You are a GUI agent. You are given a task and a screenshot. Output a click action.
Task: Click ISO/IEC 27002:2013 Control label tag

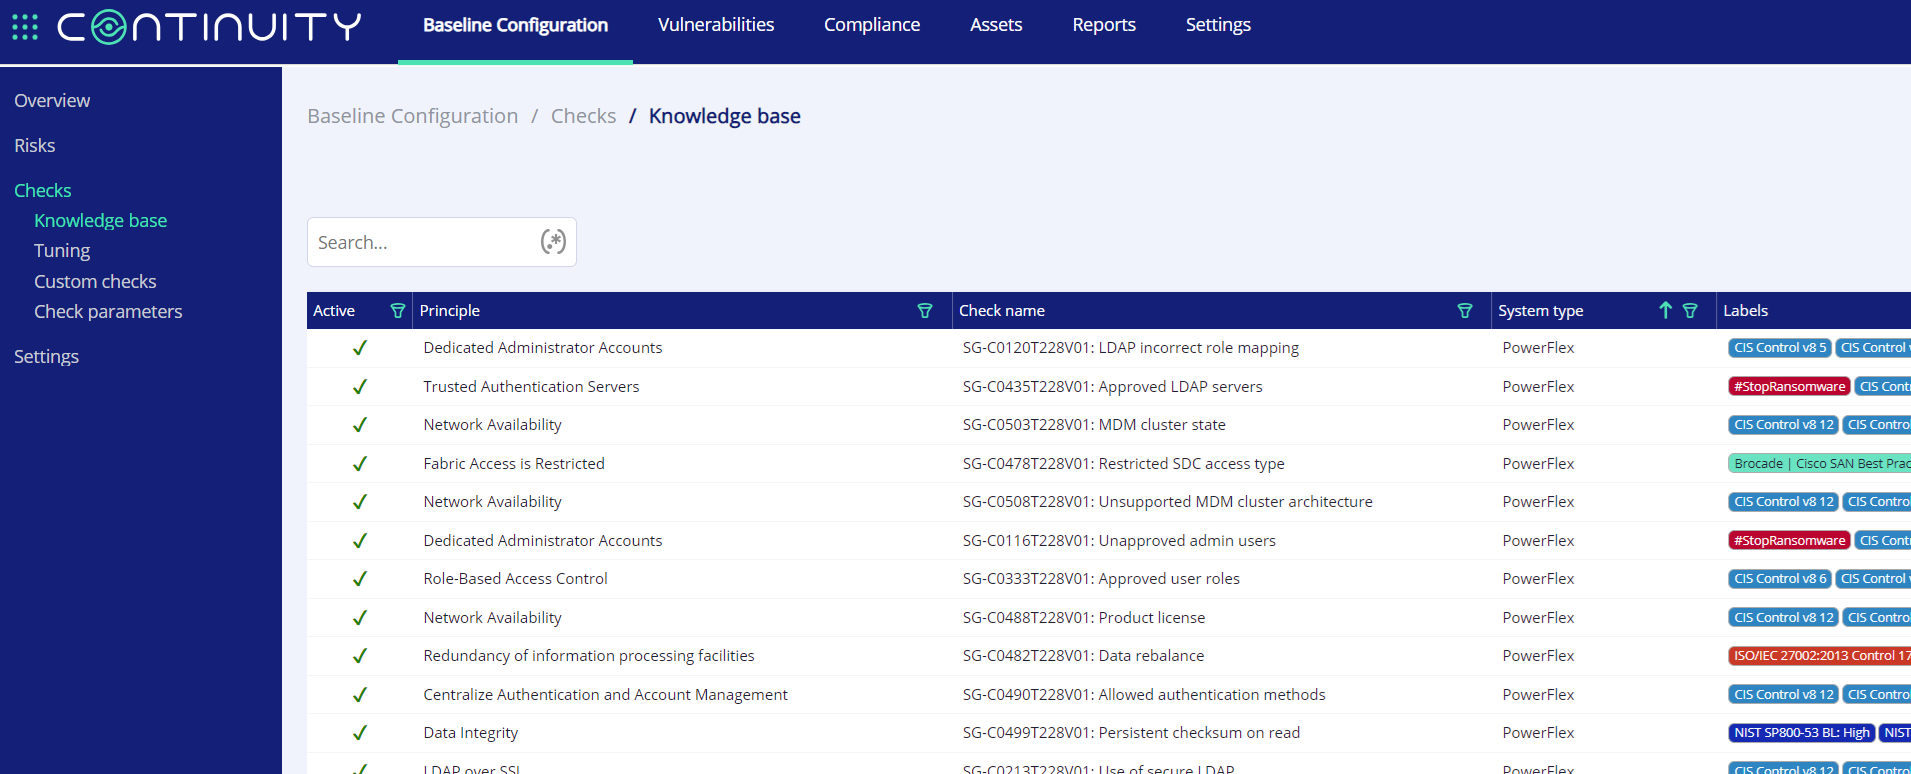click(1819, 656)
